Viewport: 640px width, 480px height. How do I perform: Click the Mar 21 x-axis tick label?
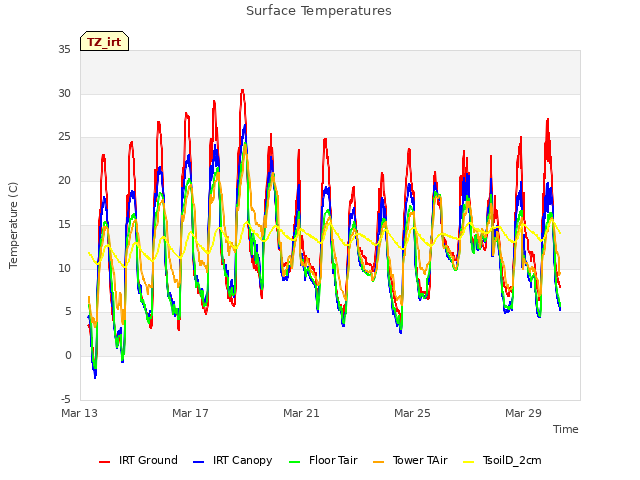301,413
